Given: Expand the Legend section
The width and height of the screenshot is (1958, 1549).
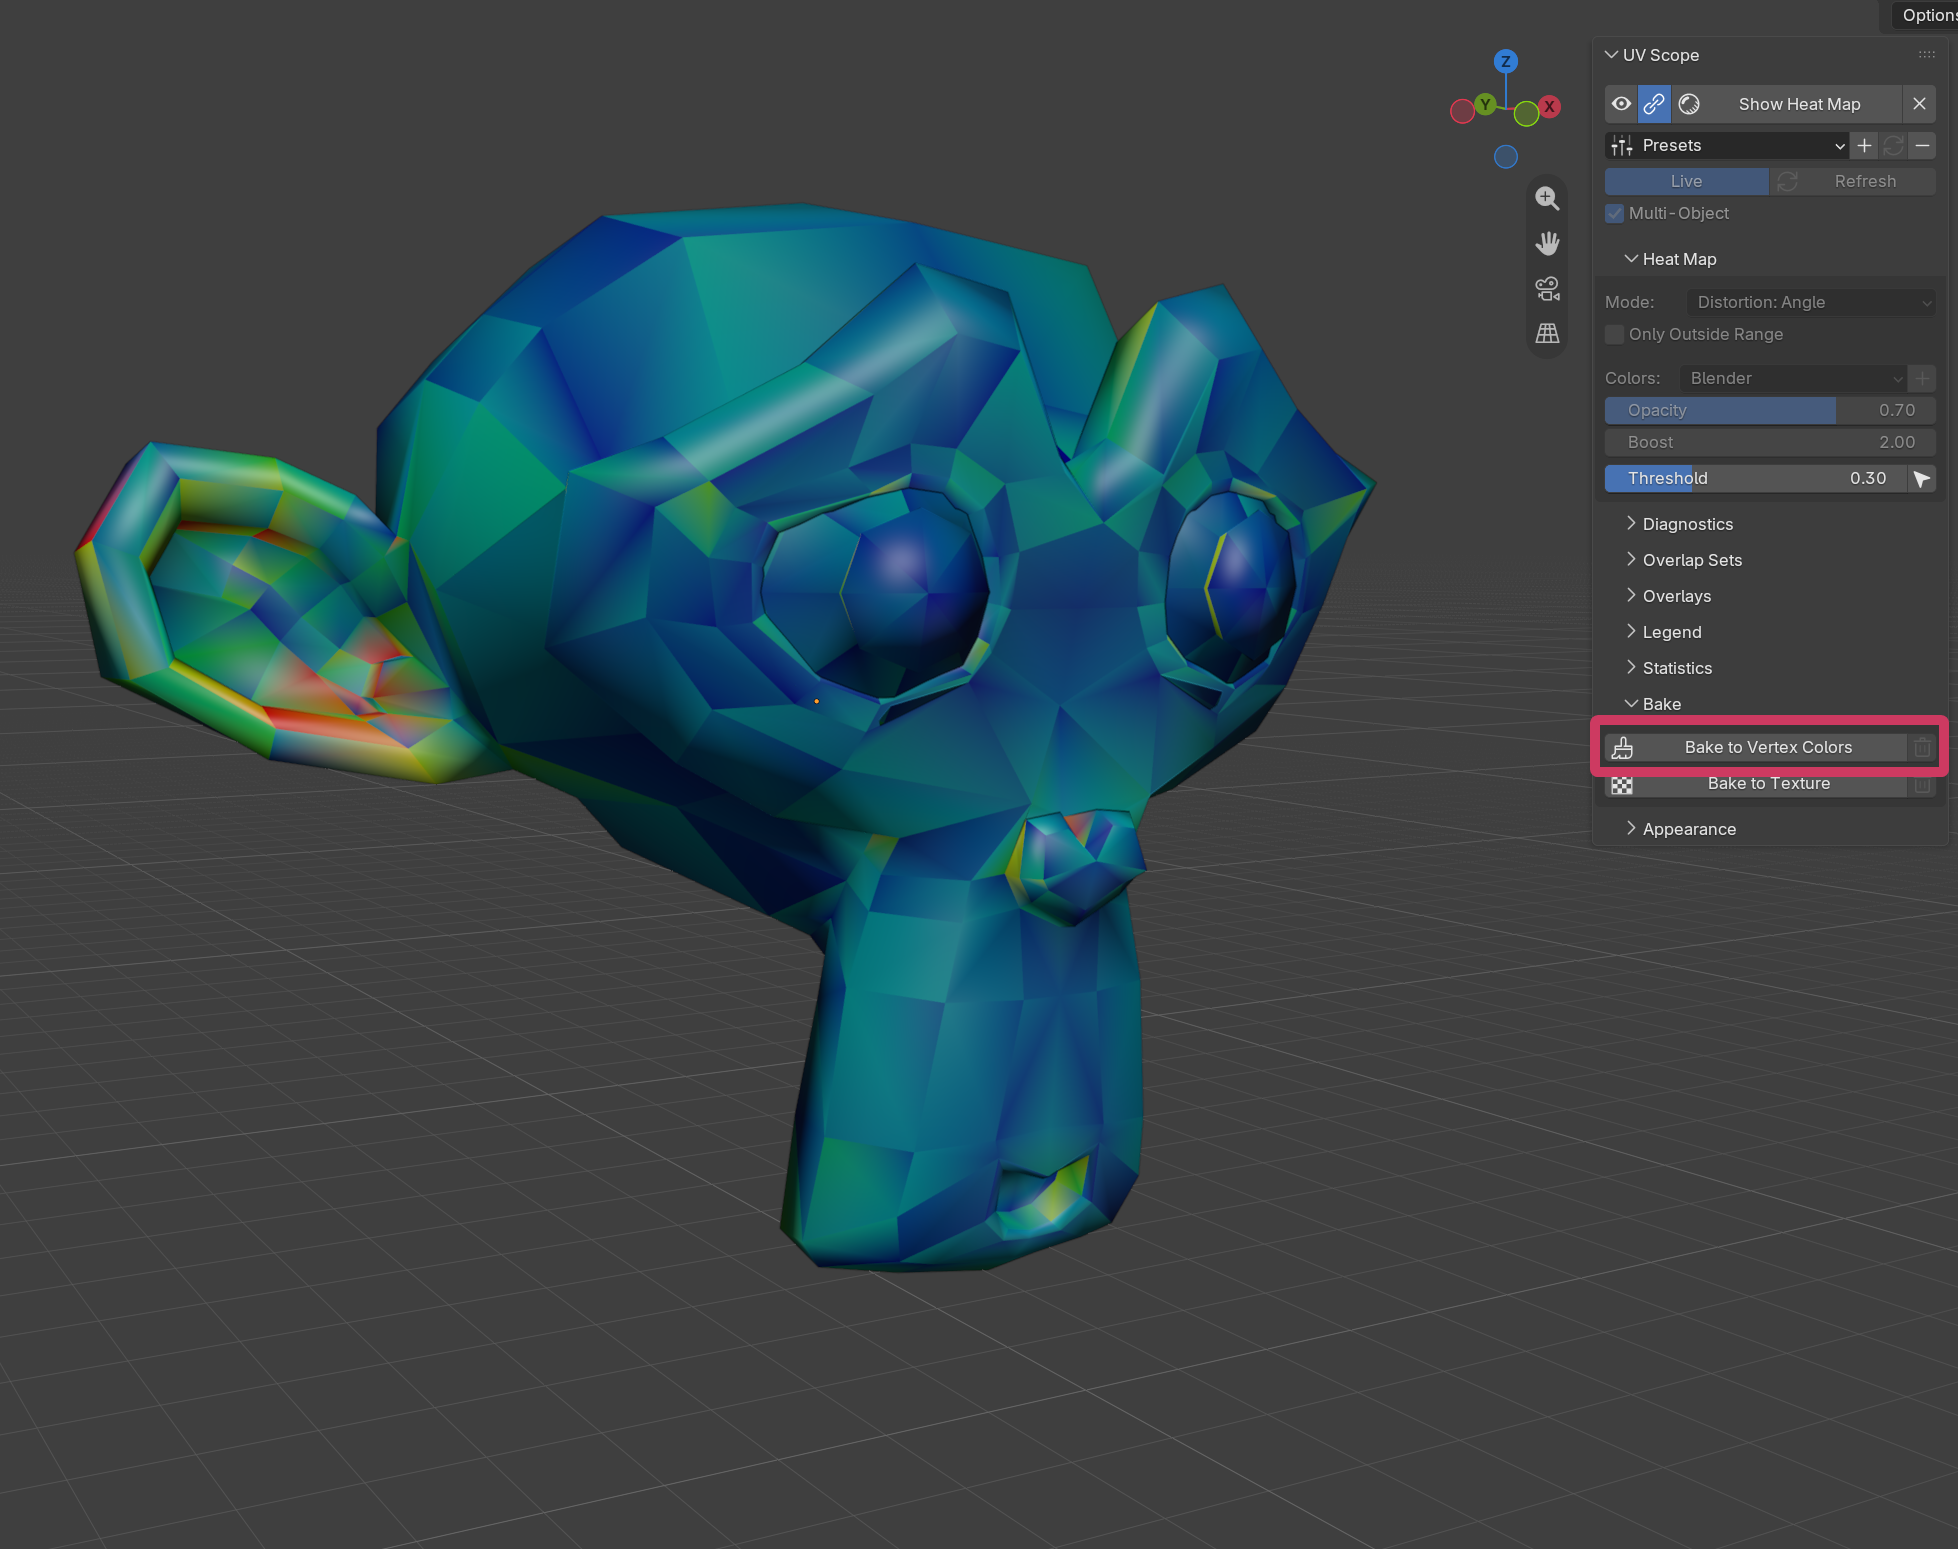Looking at the screenshot, I should pyautogui.click(x=1663, y=632).
